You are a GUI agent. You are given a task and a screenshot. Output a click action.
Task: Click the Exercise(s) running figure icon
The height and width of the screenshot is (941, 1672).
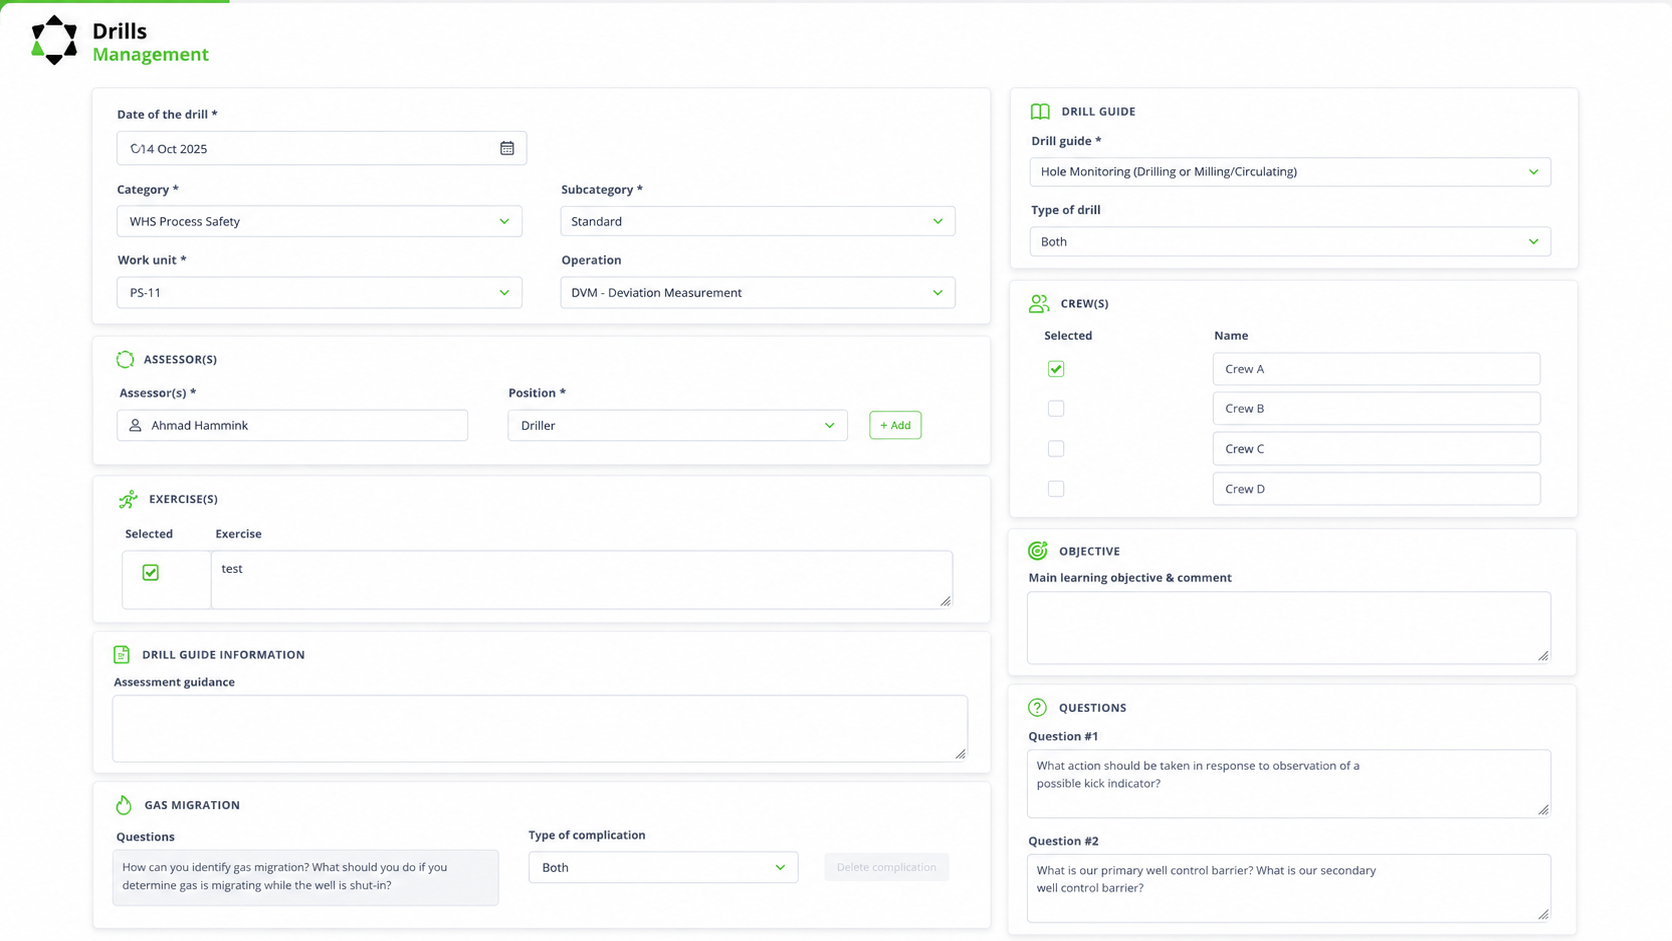128,499
